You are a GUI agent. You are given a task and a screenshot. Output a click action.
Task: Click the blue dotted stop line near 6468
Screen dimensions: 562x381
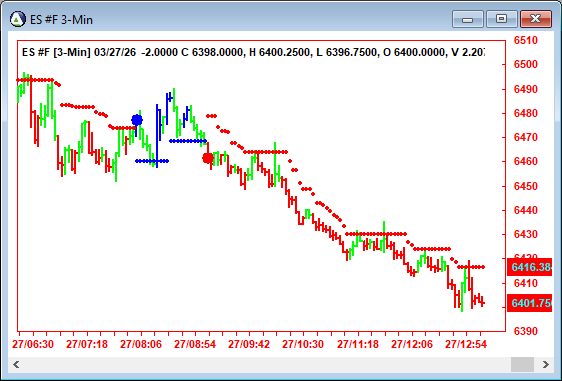click(x=188, y=141)
